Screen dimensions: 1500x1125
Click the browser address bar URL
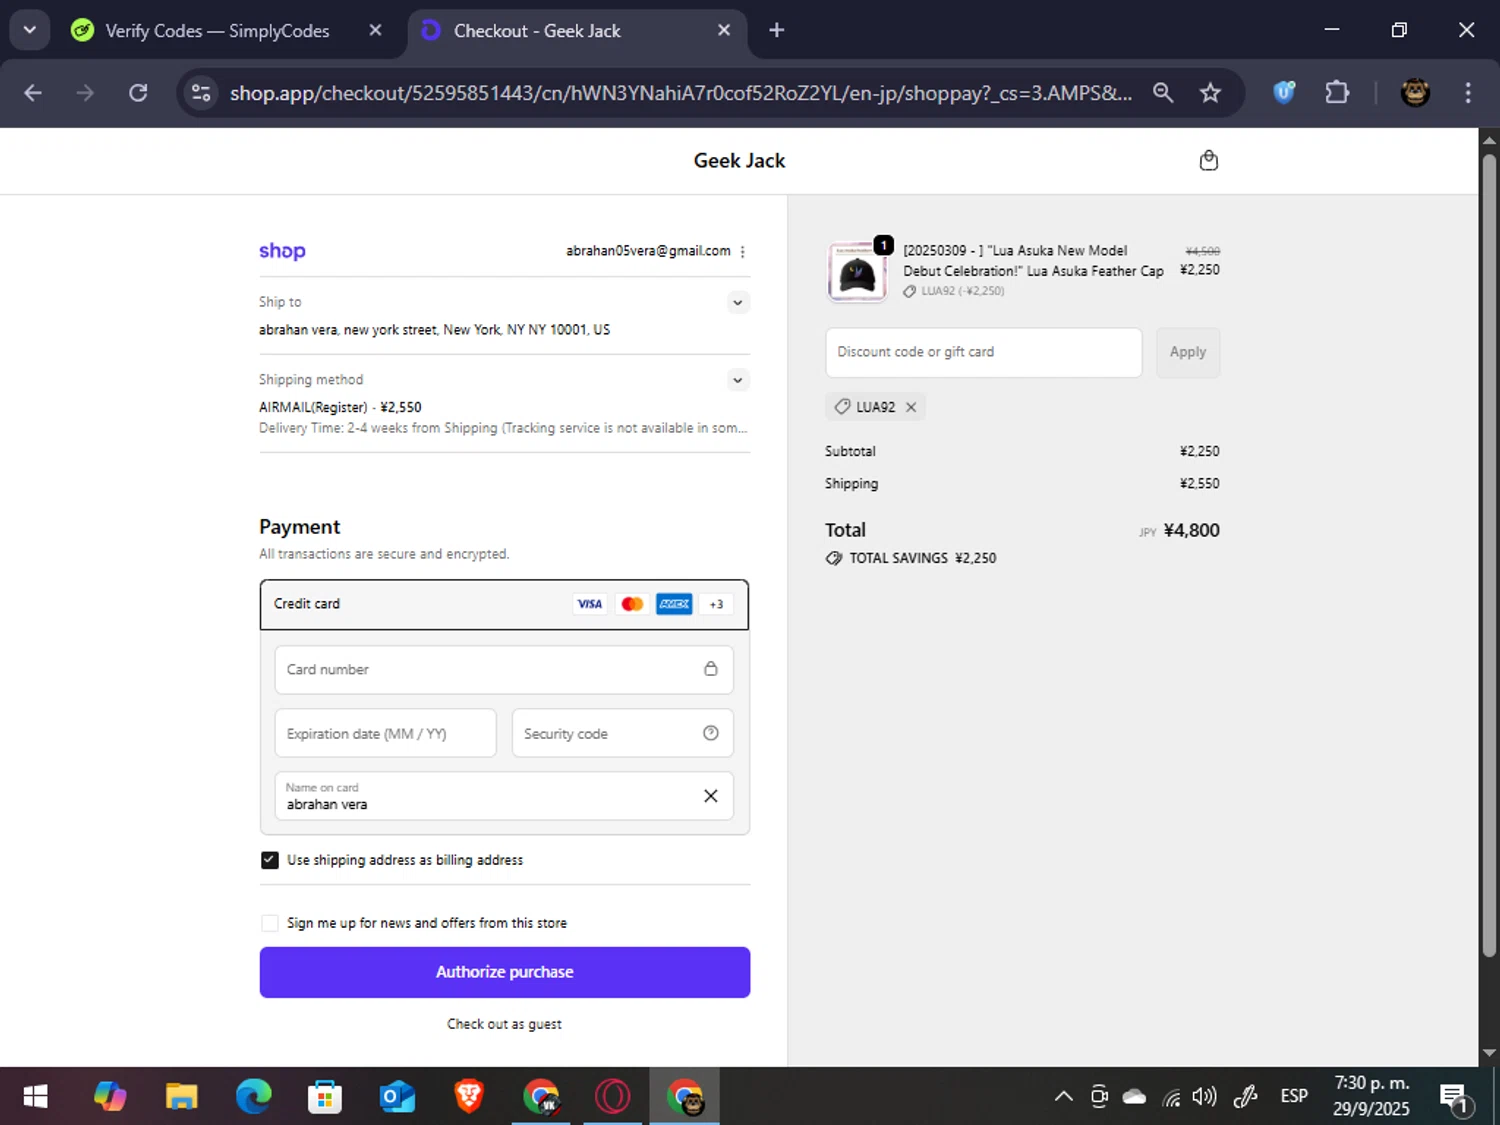pos(680,93)
